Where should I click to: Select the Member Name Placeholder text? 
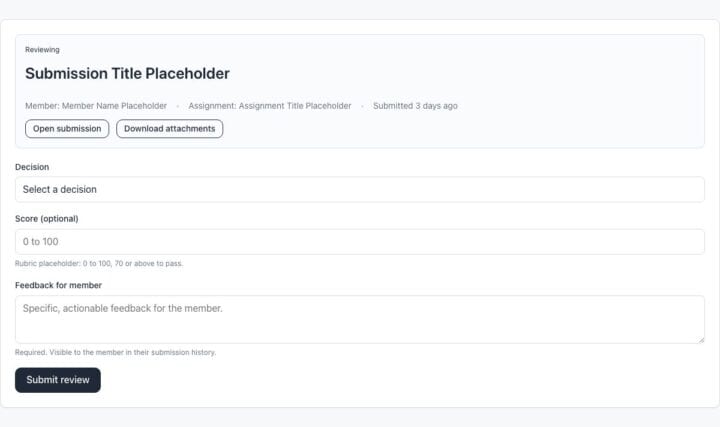click(x=114, y=106)
